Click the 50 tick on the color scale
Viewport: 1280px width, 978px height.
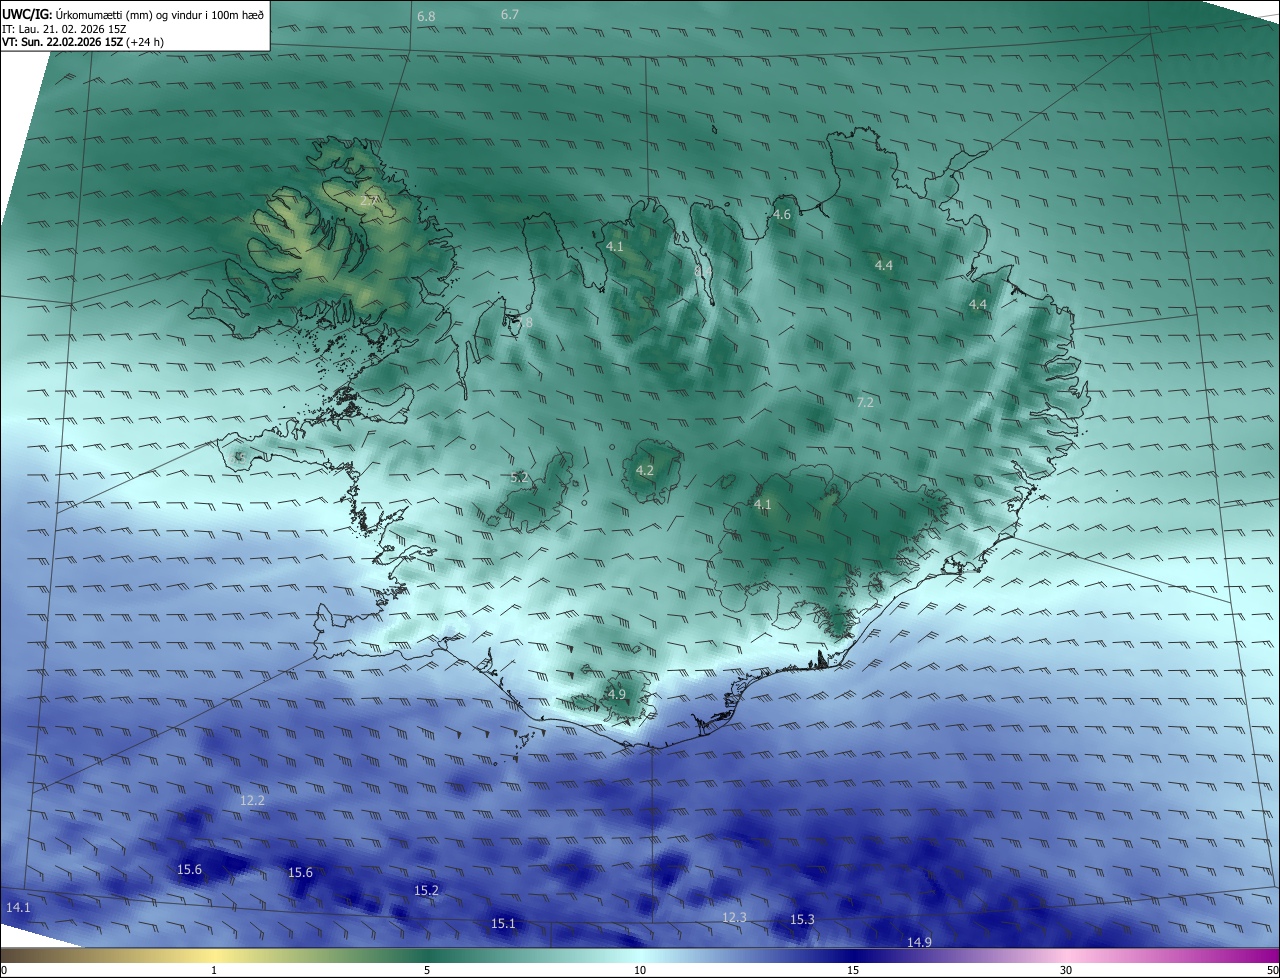pyautogui.click(x=1272, y=970)
